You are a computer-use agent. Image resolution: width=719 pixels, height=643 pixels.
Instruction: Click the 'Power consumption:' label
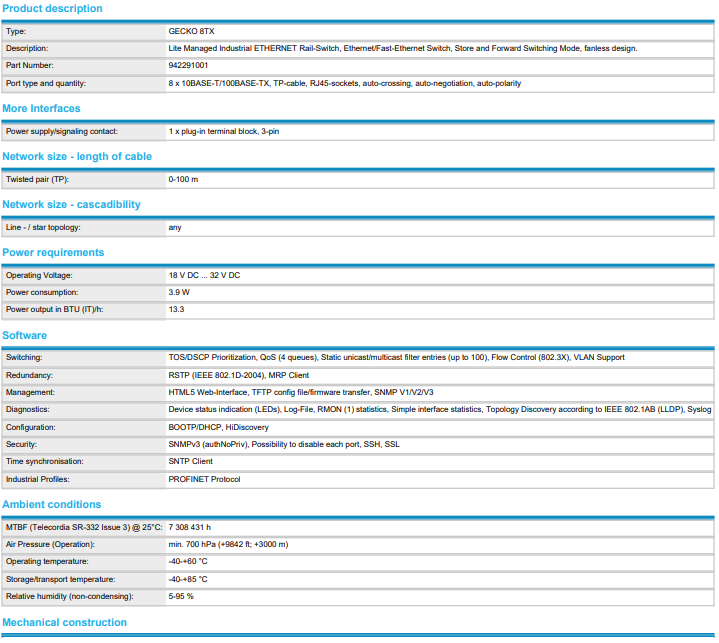click(42, 293)
